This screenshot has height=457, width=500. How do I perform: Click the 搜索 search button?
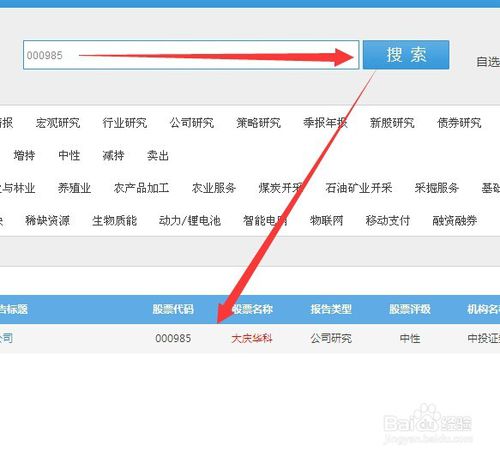pos(406,55)
